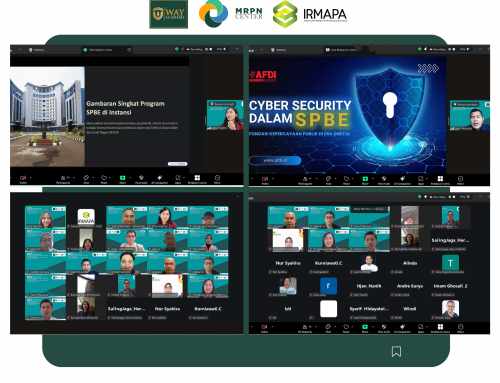500x383 pixels.
Task: Select the Windi participant tile
Action: pos(410,309)
